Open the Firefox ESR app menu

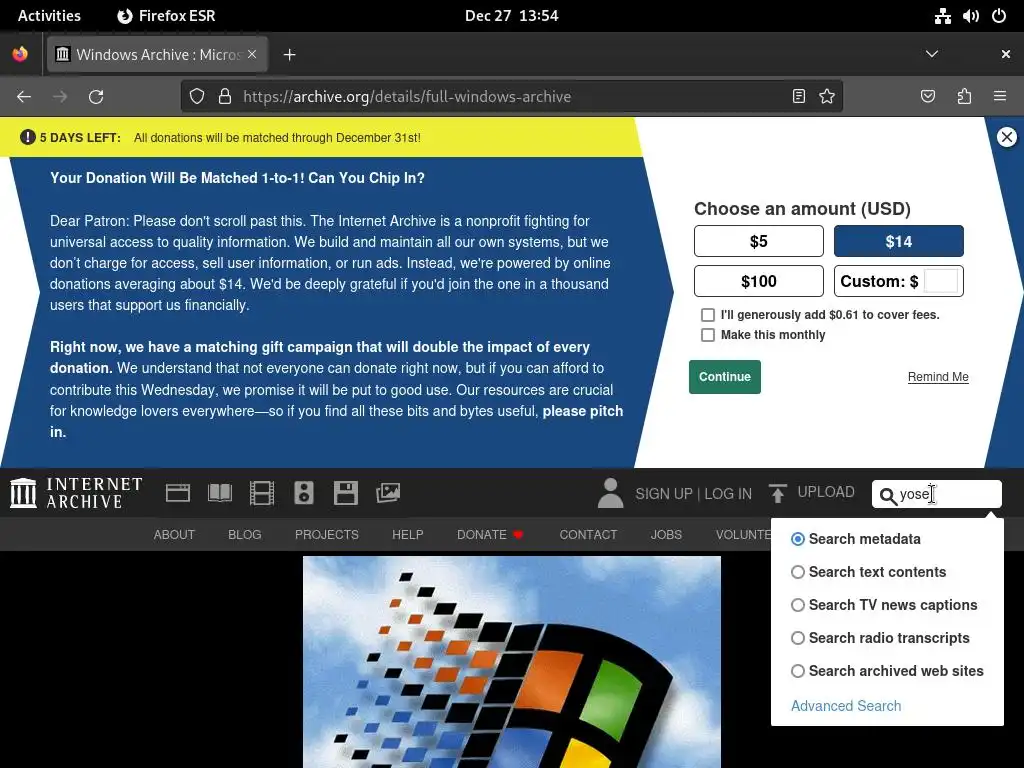pyautogui.click(x=166, y=16)
